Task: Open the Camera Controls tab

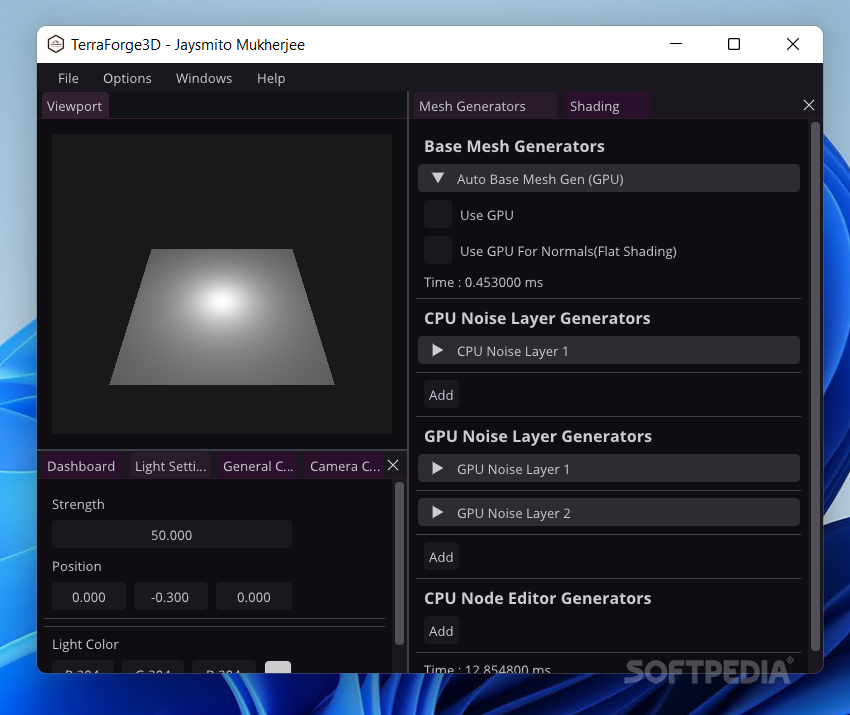Action: click(x=345, y=466)
